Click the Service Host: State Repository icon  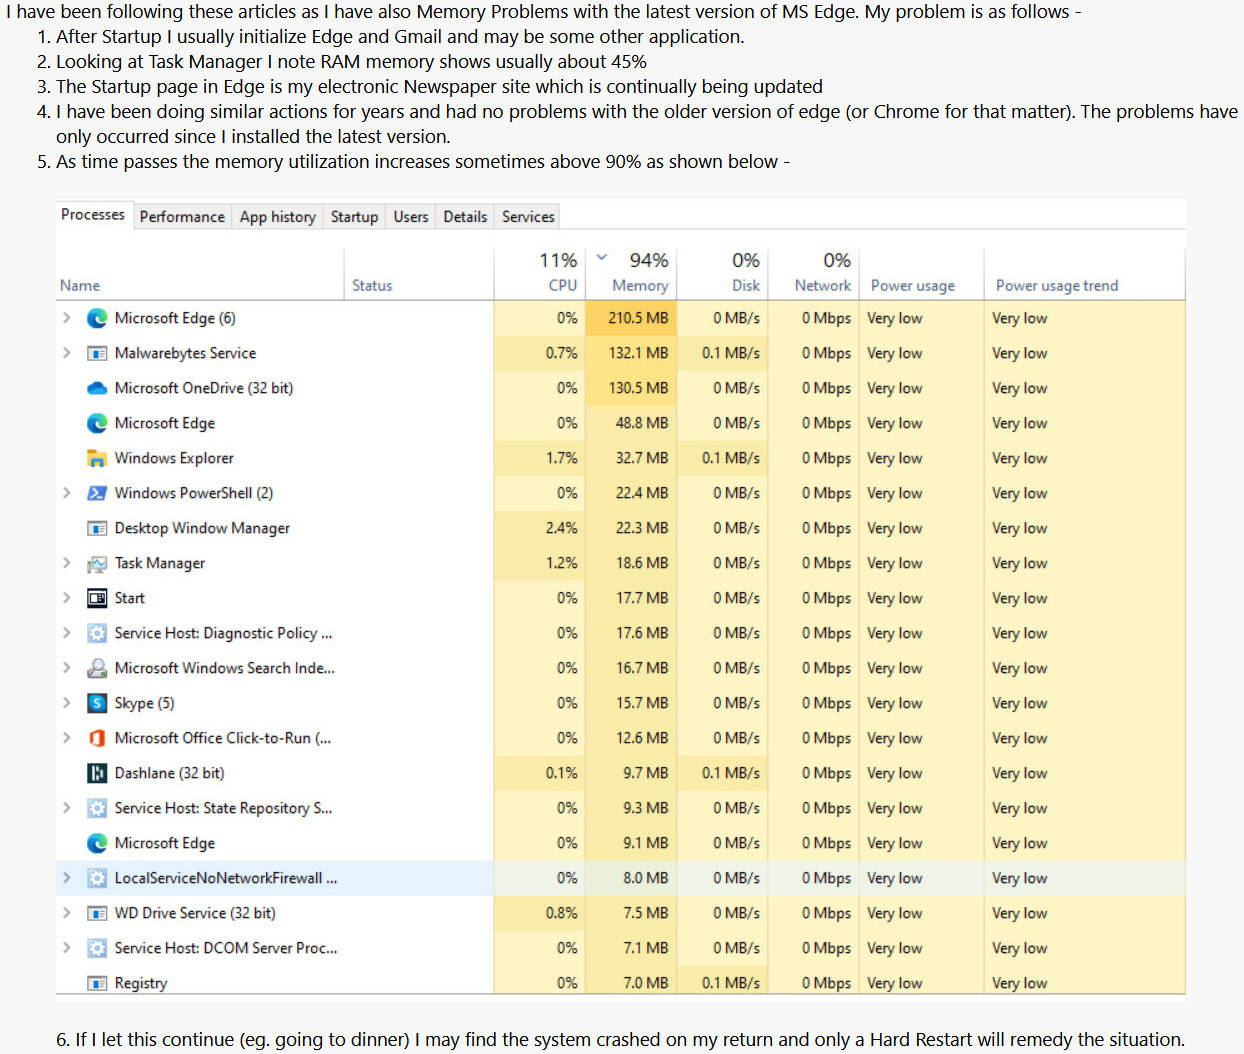(x=97, y=808)
